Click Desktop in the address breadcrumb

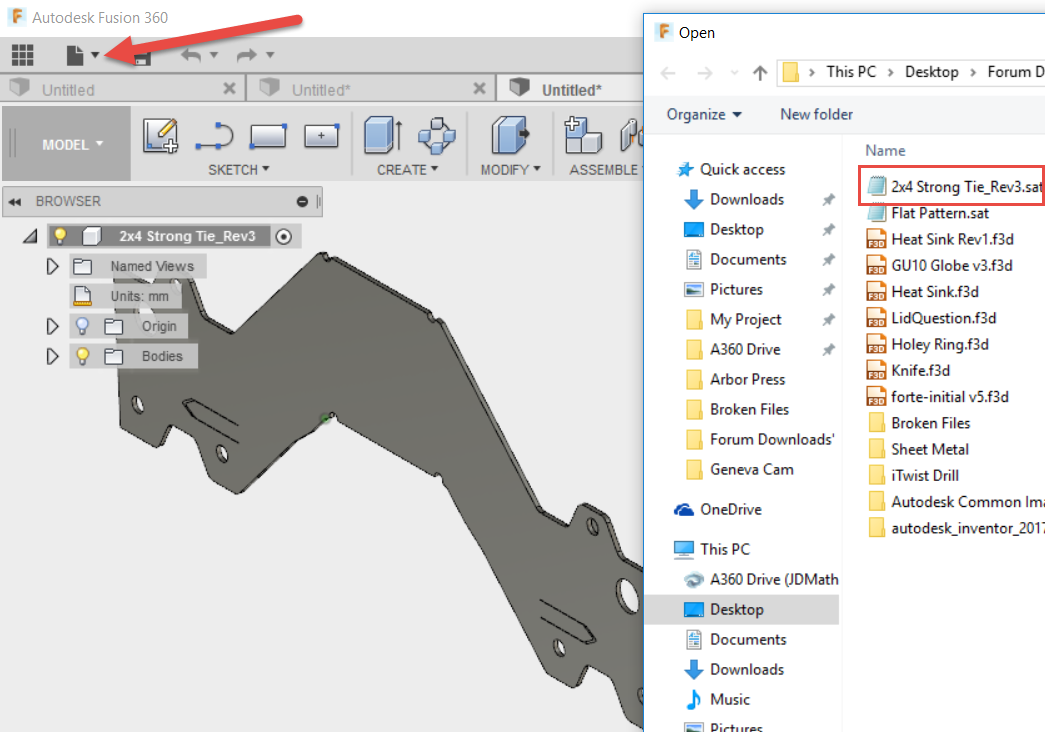tap(932, 72)
